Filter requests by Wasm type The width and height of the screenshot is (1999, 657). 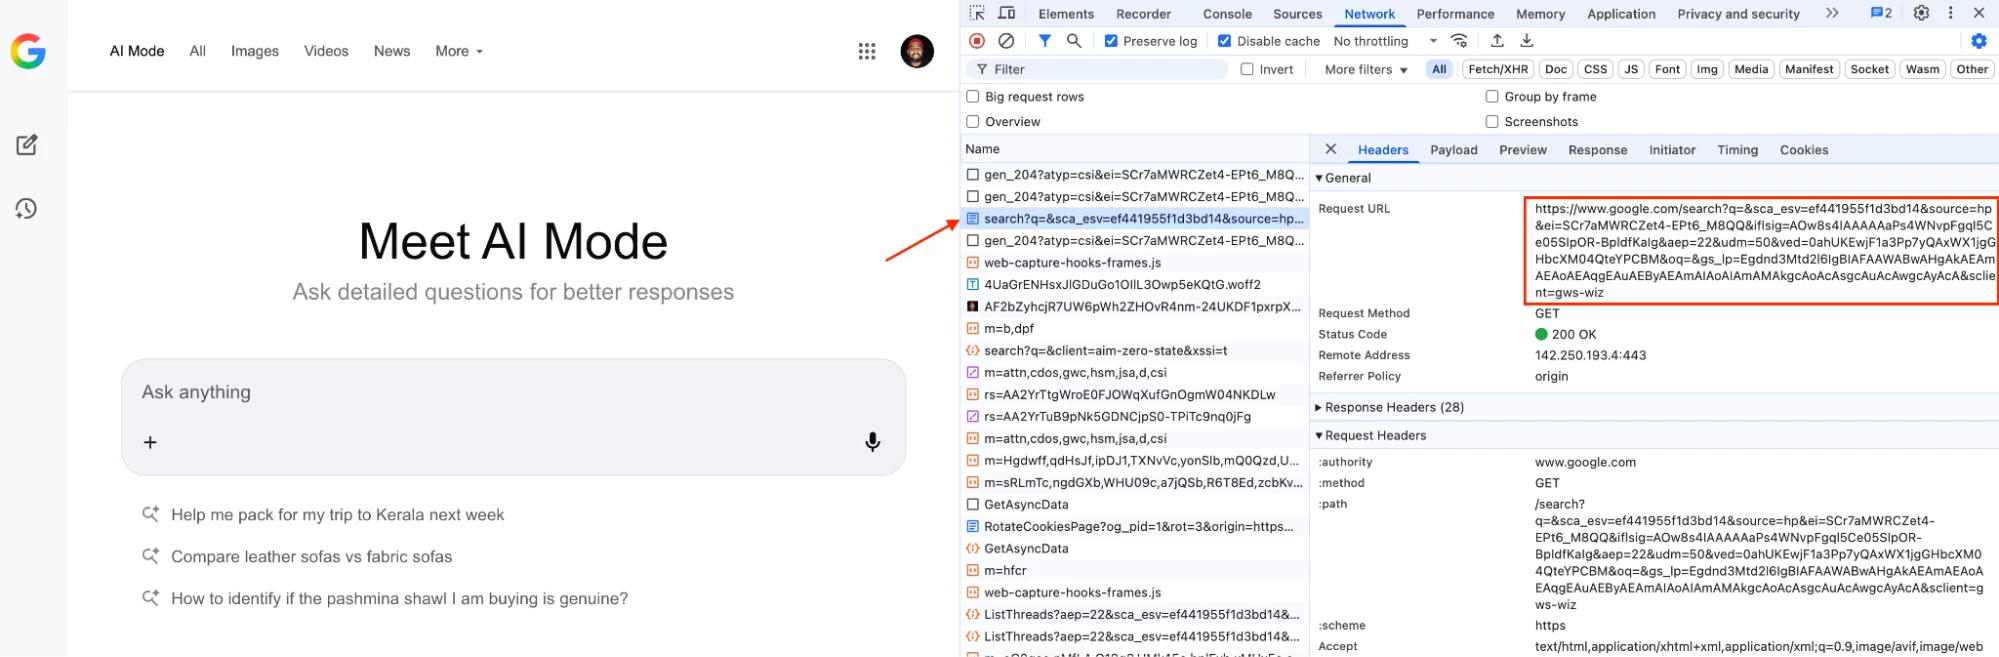tap(1922, 69)
